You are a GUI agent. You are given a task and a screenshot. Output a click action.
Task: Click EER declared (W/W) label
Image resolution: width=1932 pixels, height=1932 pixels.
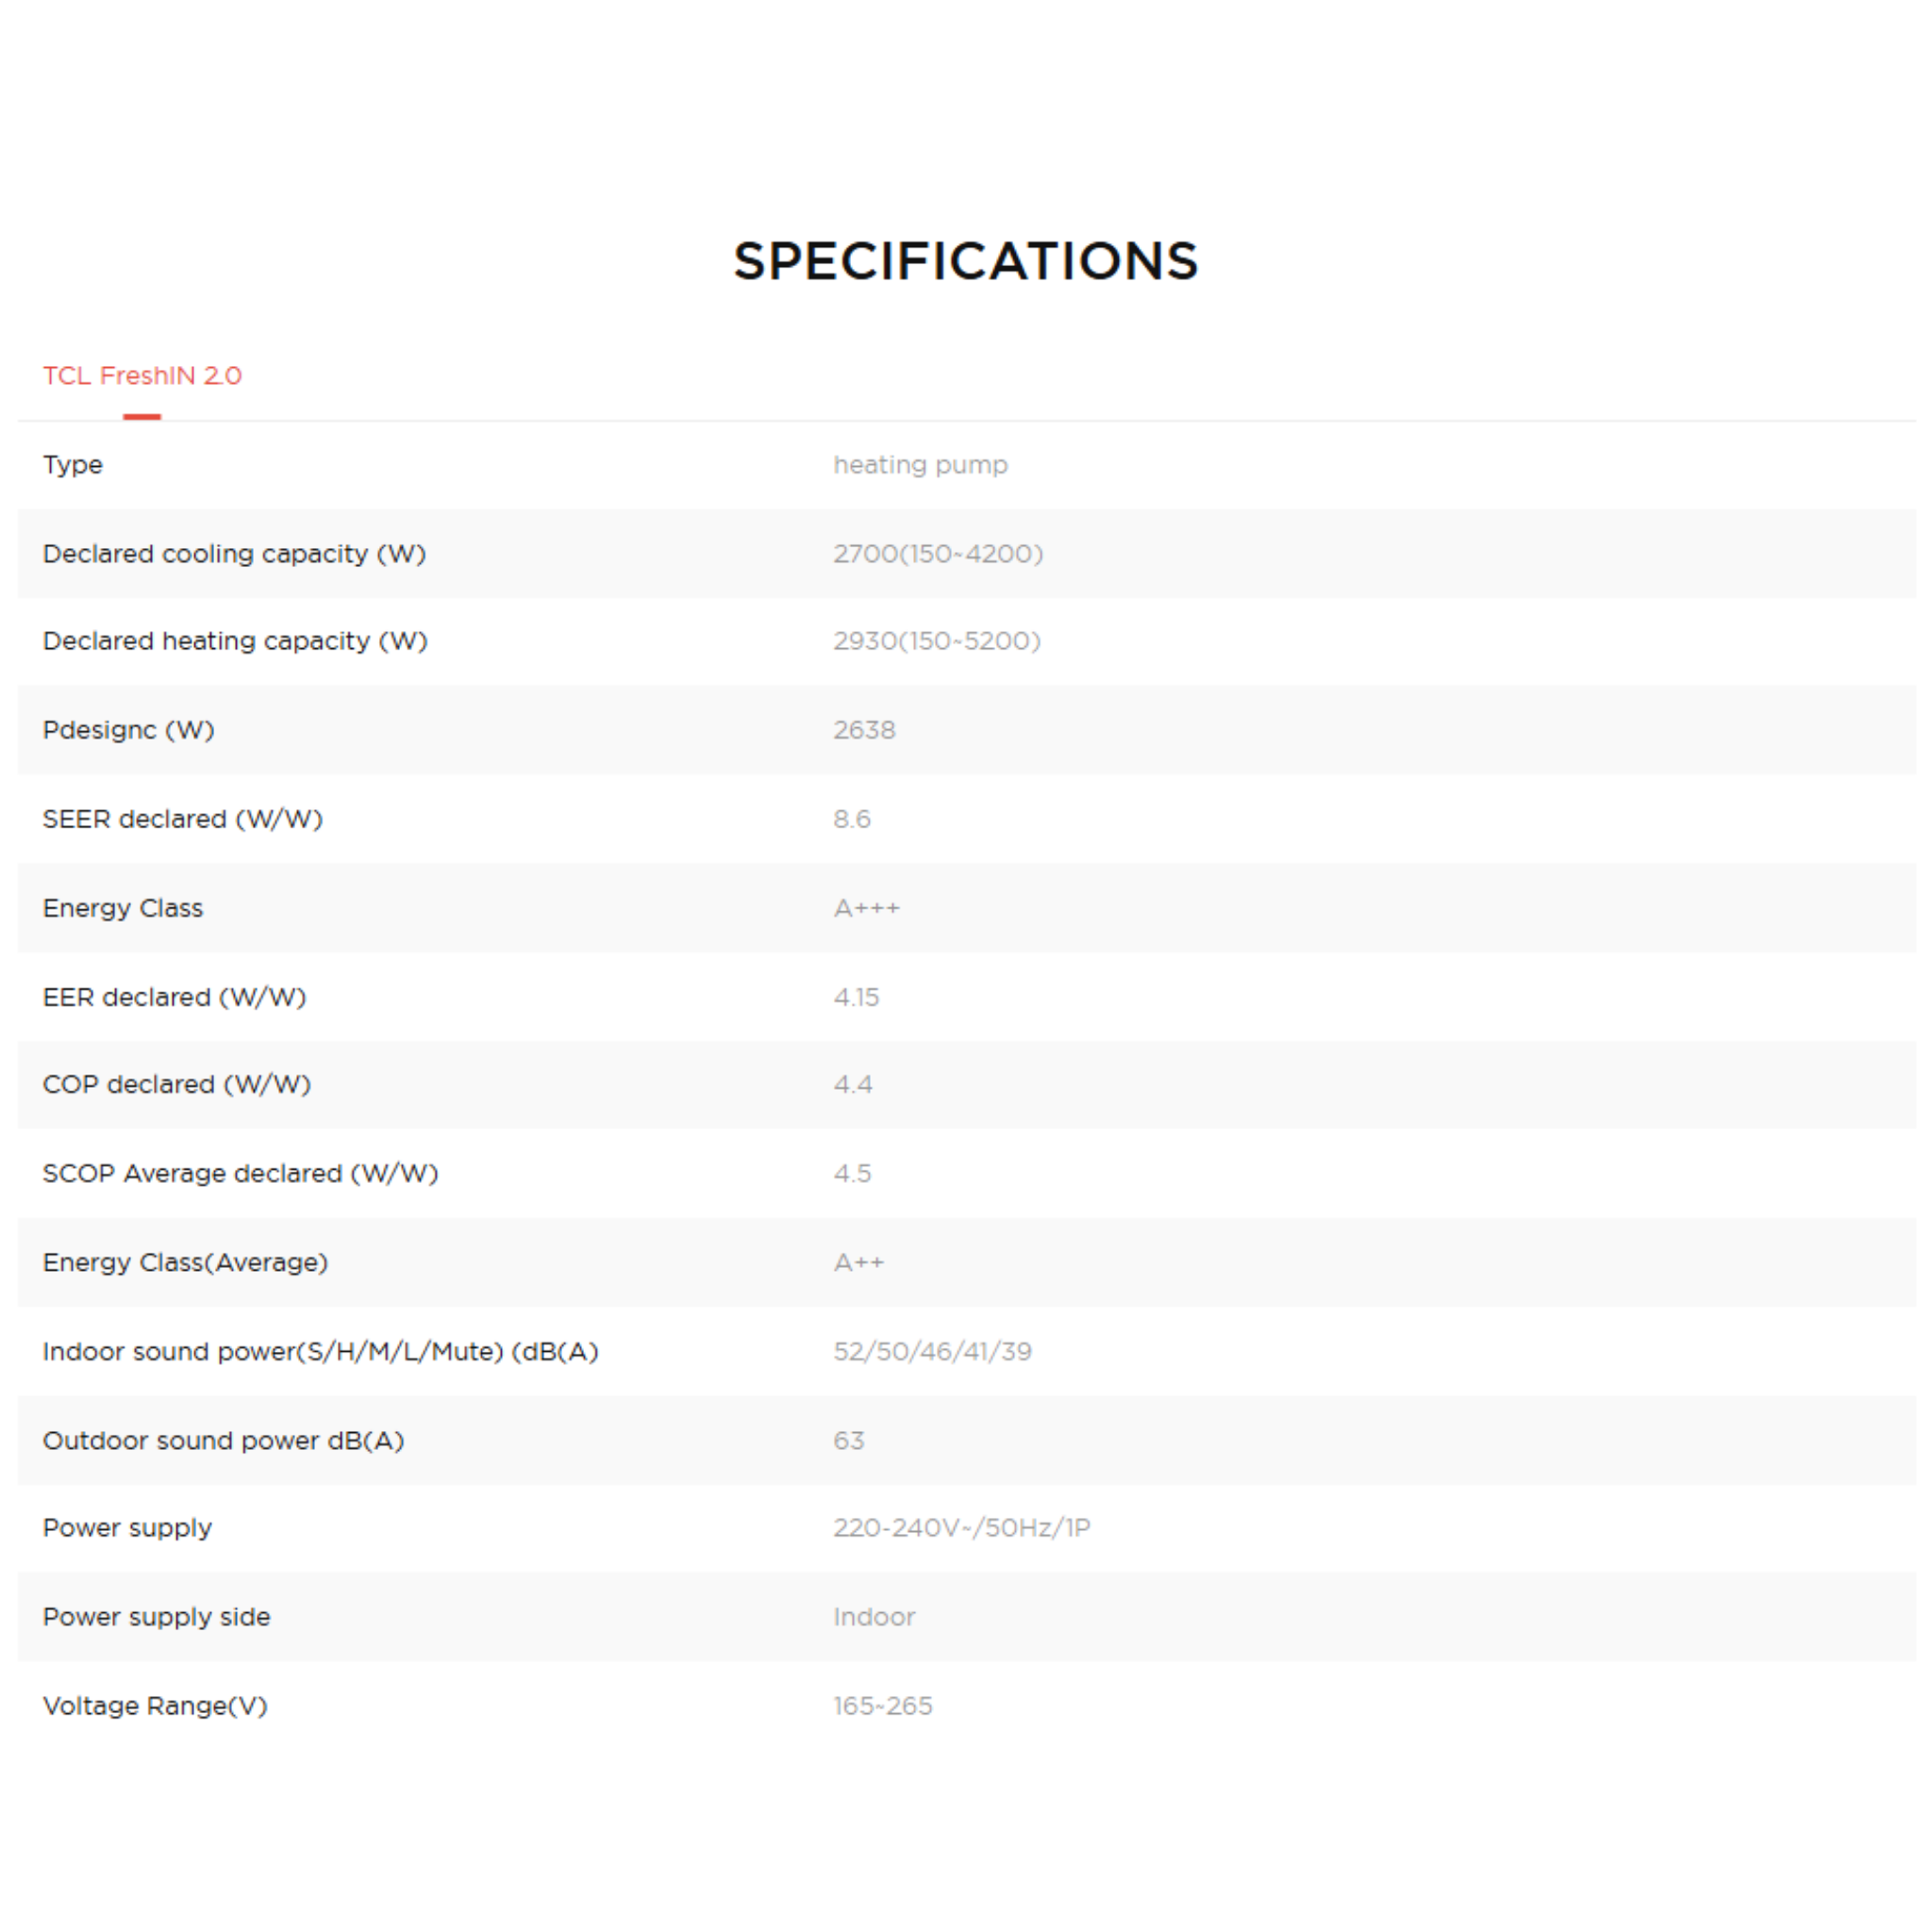click(174, 997)
